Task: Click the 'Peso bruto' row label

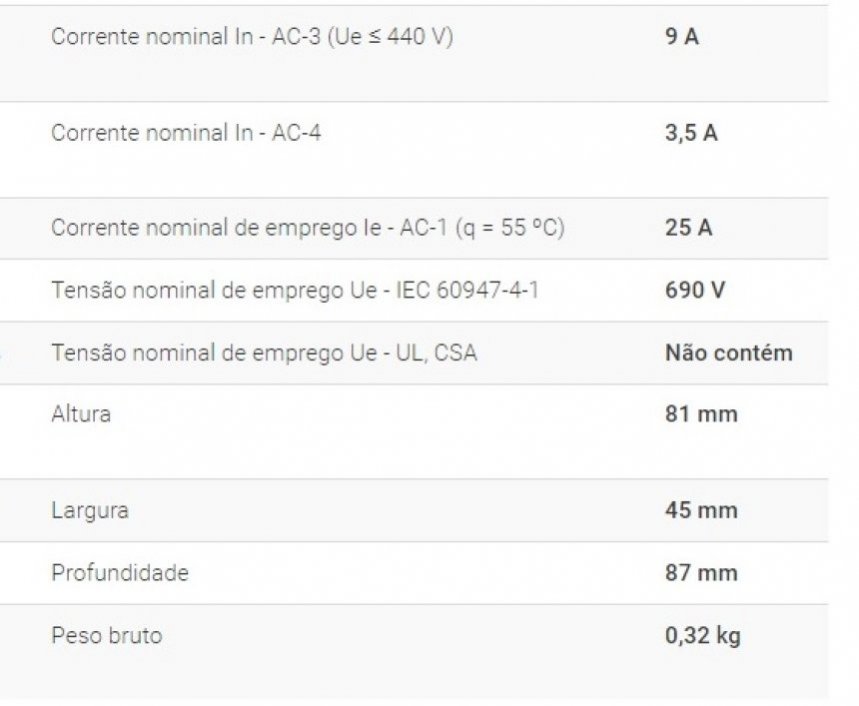Action: tap(106, 635)
